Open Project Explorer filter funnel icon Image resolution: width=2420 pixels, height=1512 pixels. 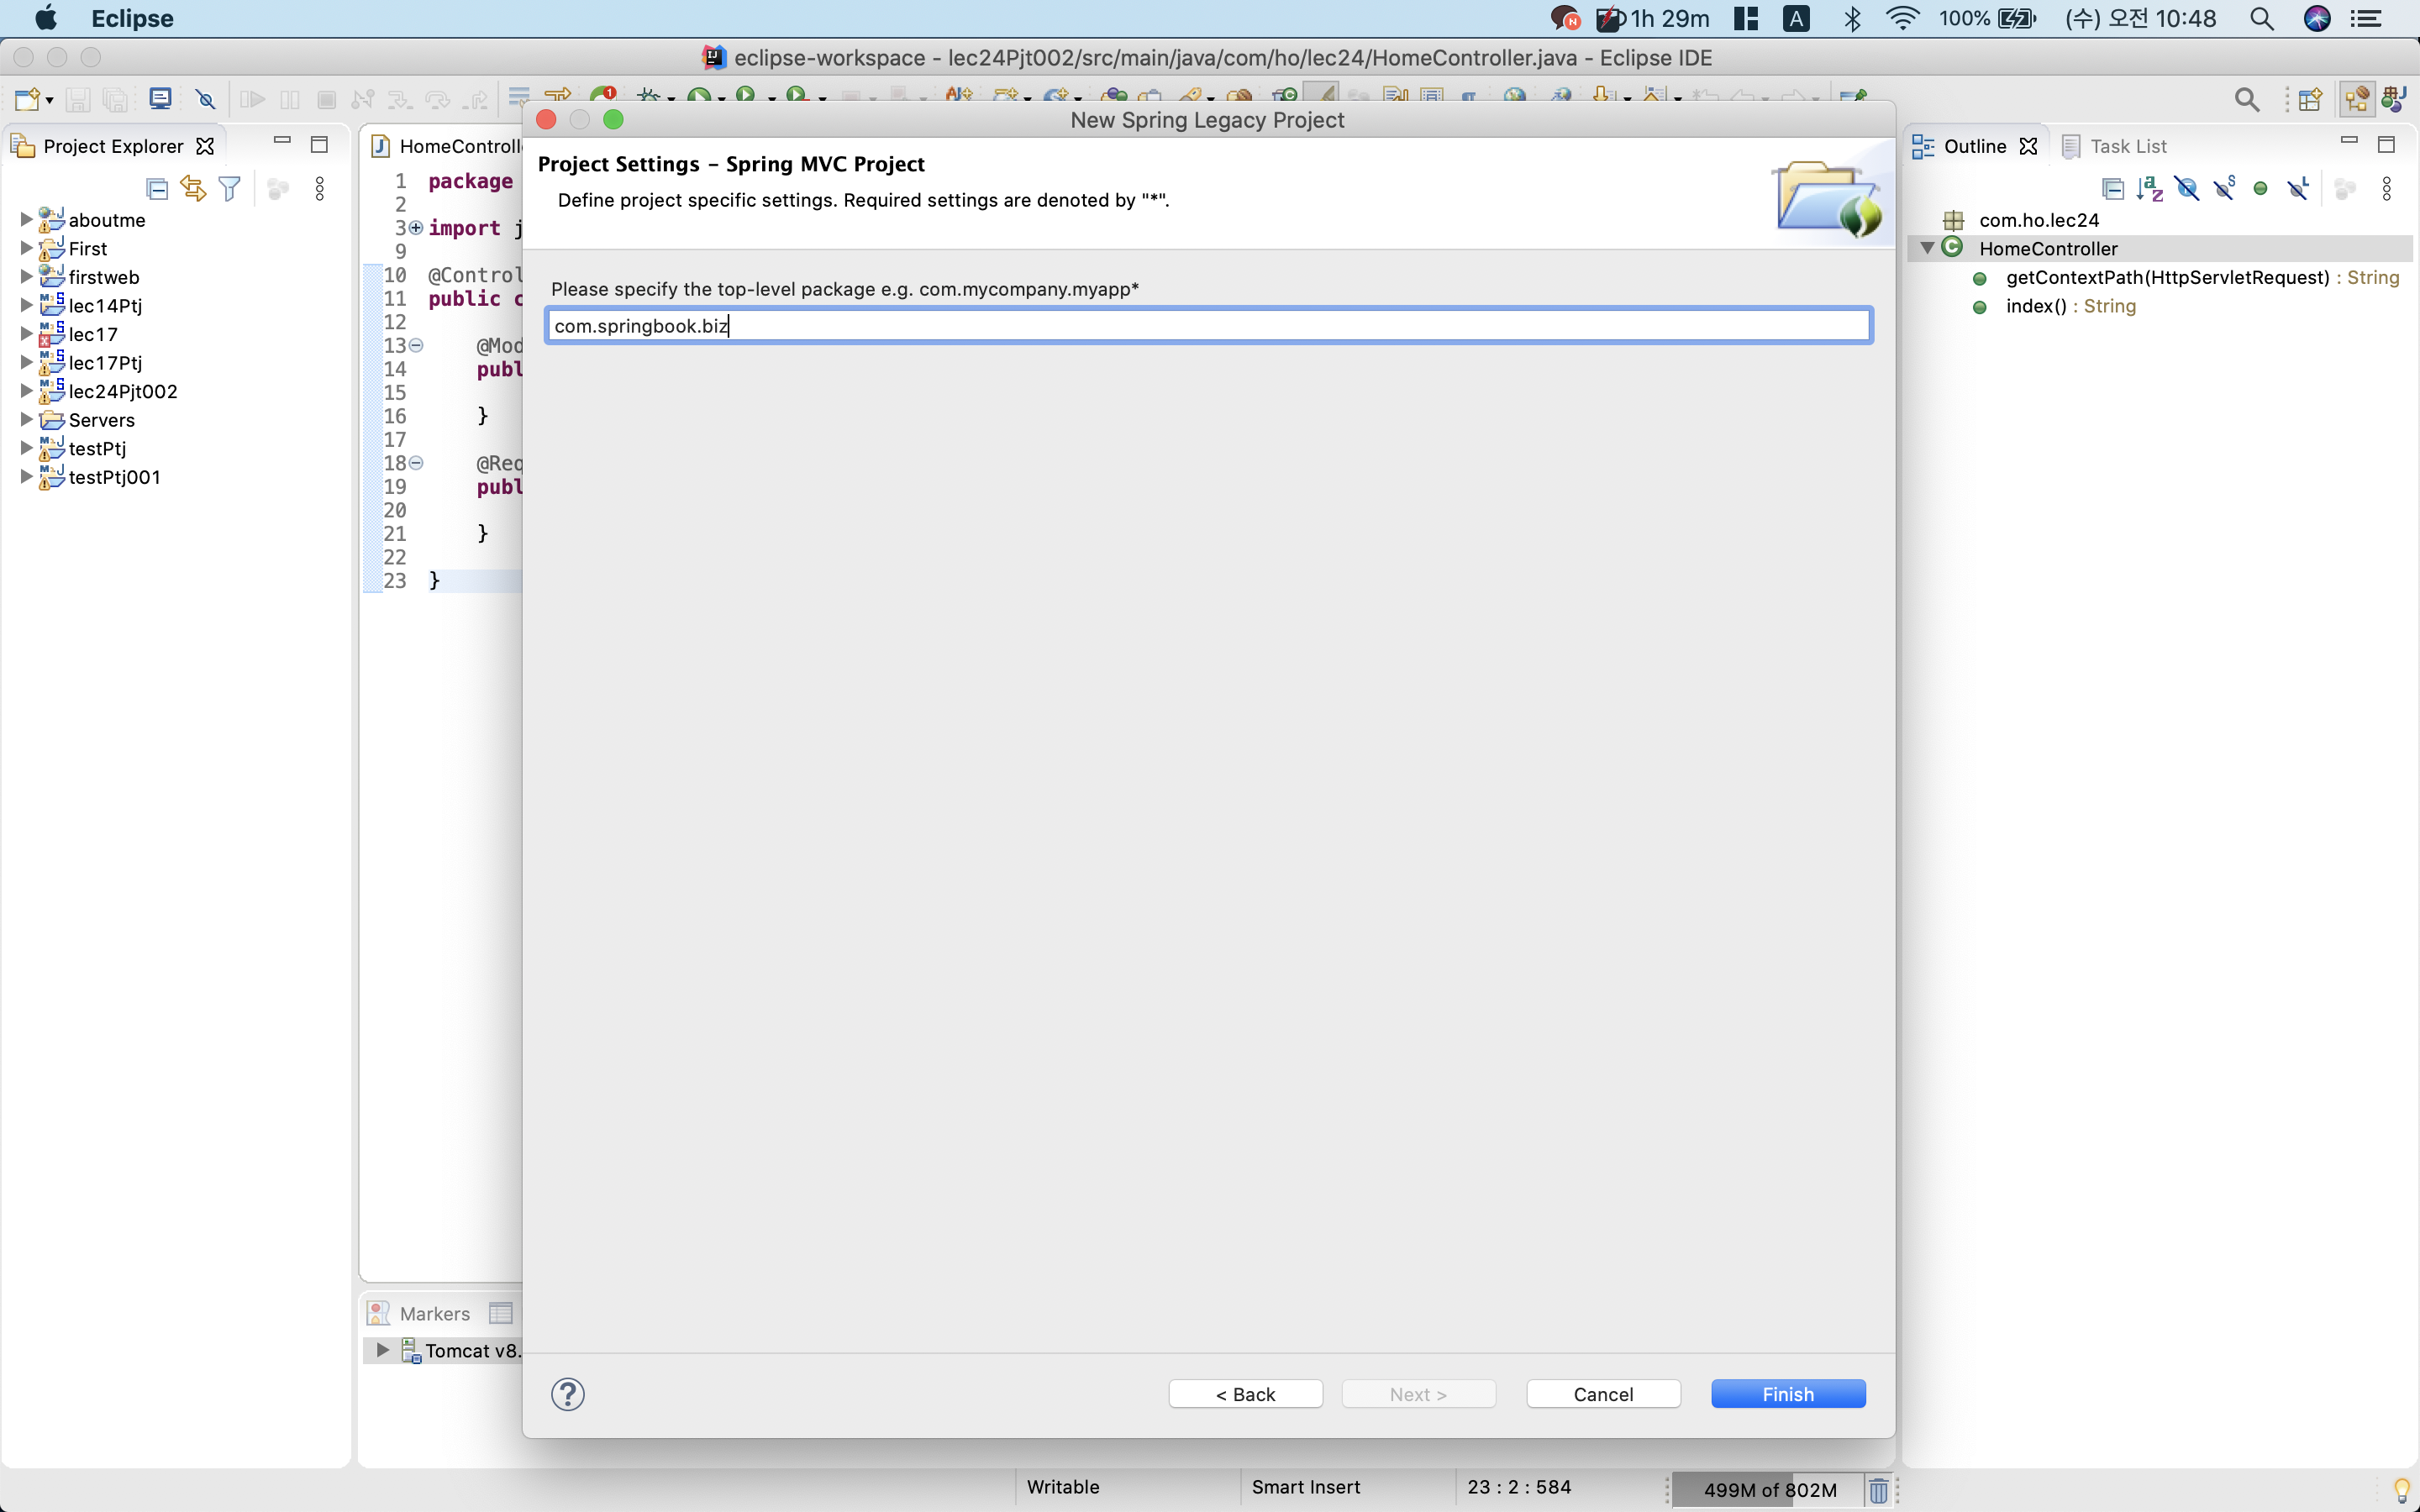(x=230, y=188)
